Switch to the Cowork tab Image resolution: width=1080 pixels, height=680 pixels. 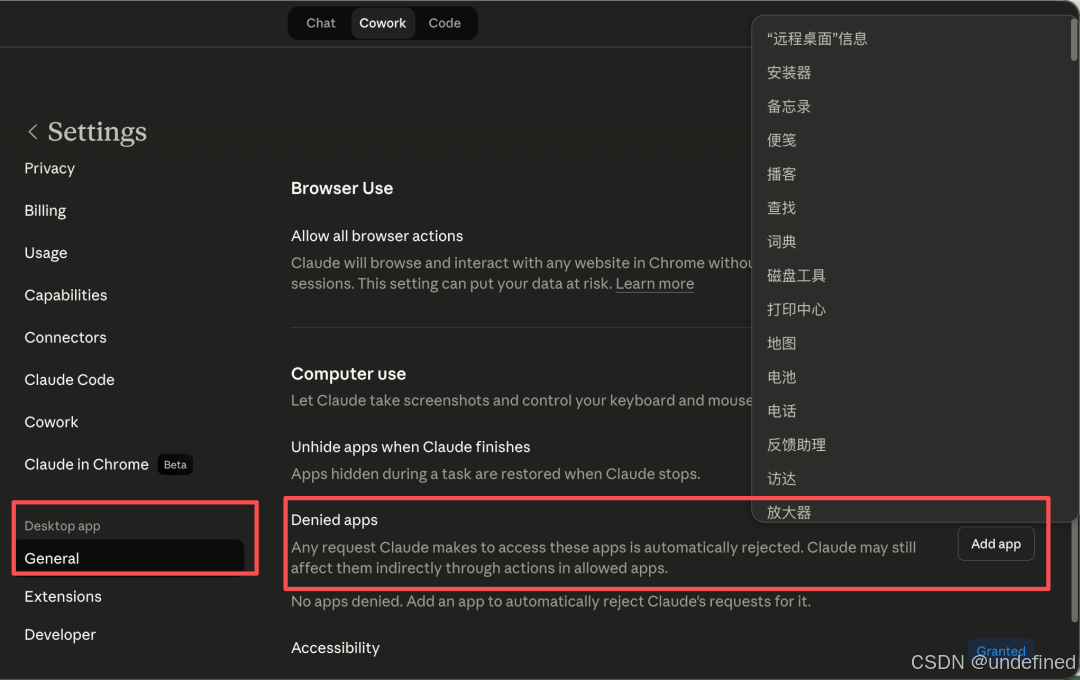[382, 23]
